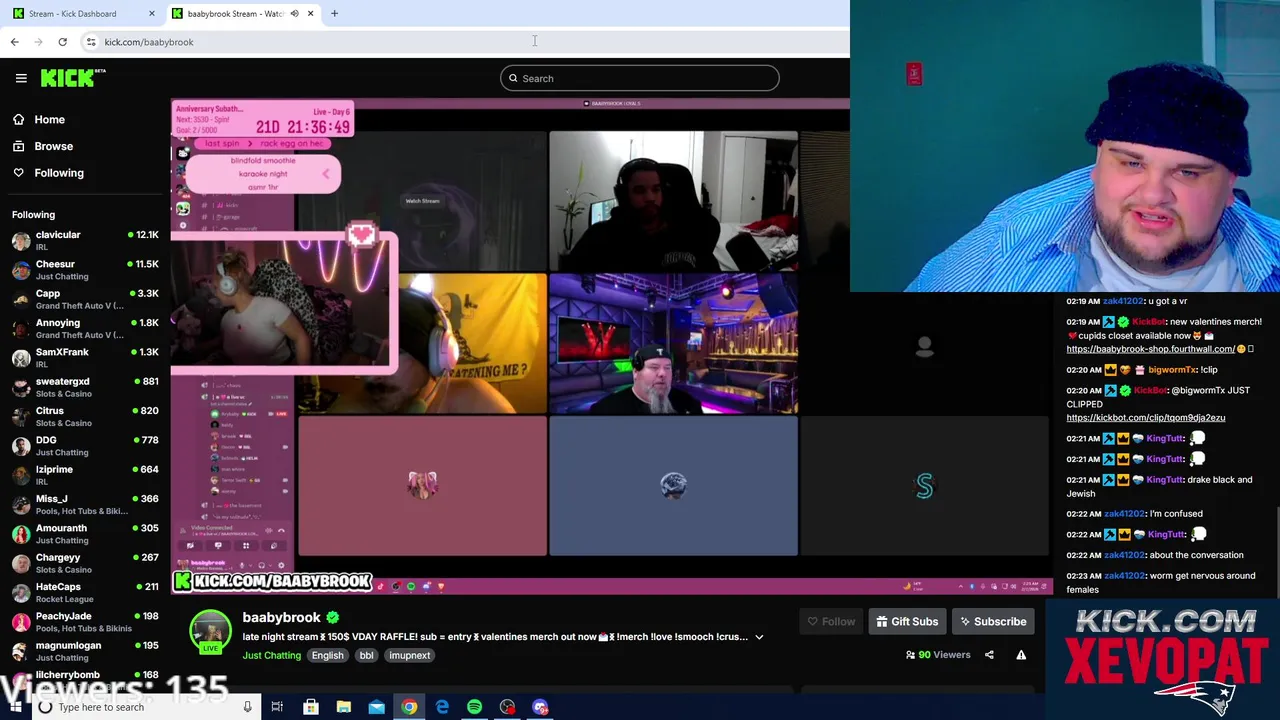Open Chargeyy channel in Following list
Screen dimensions: 1280x720
tap(84, 563)
